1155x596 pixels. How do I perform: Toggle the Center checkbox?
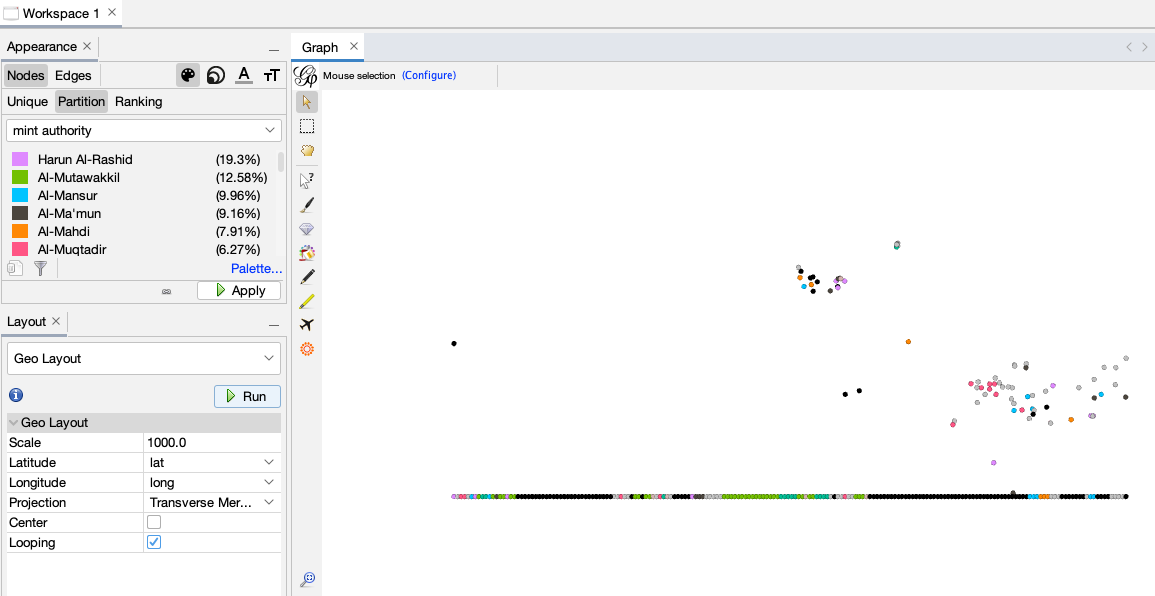click(x=154, y=522)
